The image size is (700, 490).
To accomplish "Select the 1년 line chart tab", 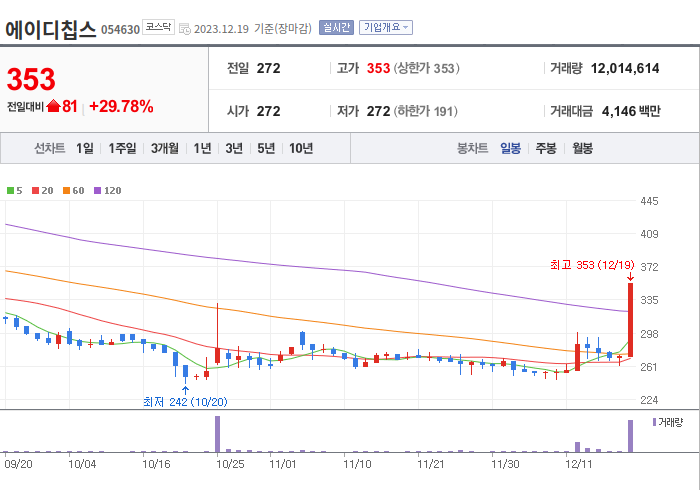I will pos(202,148).
